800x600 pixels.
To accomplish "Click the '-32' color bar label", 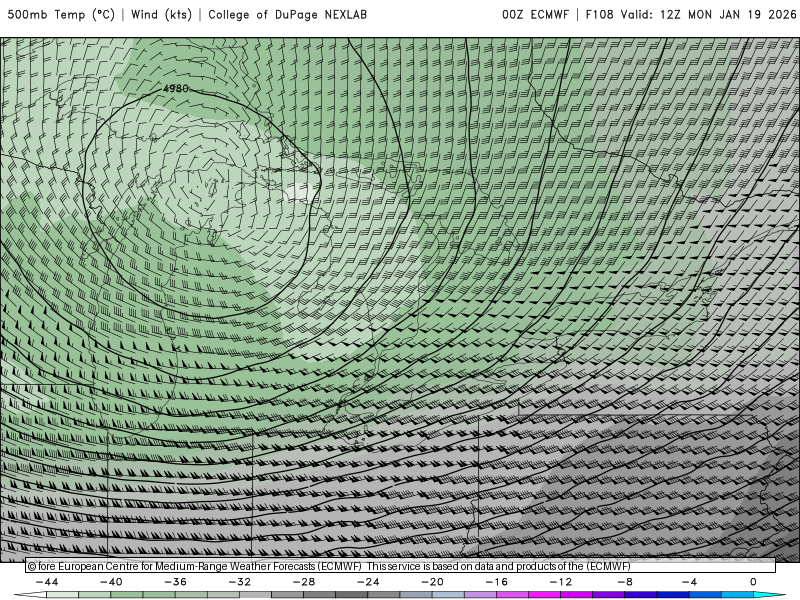I will (240, 582).
